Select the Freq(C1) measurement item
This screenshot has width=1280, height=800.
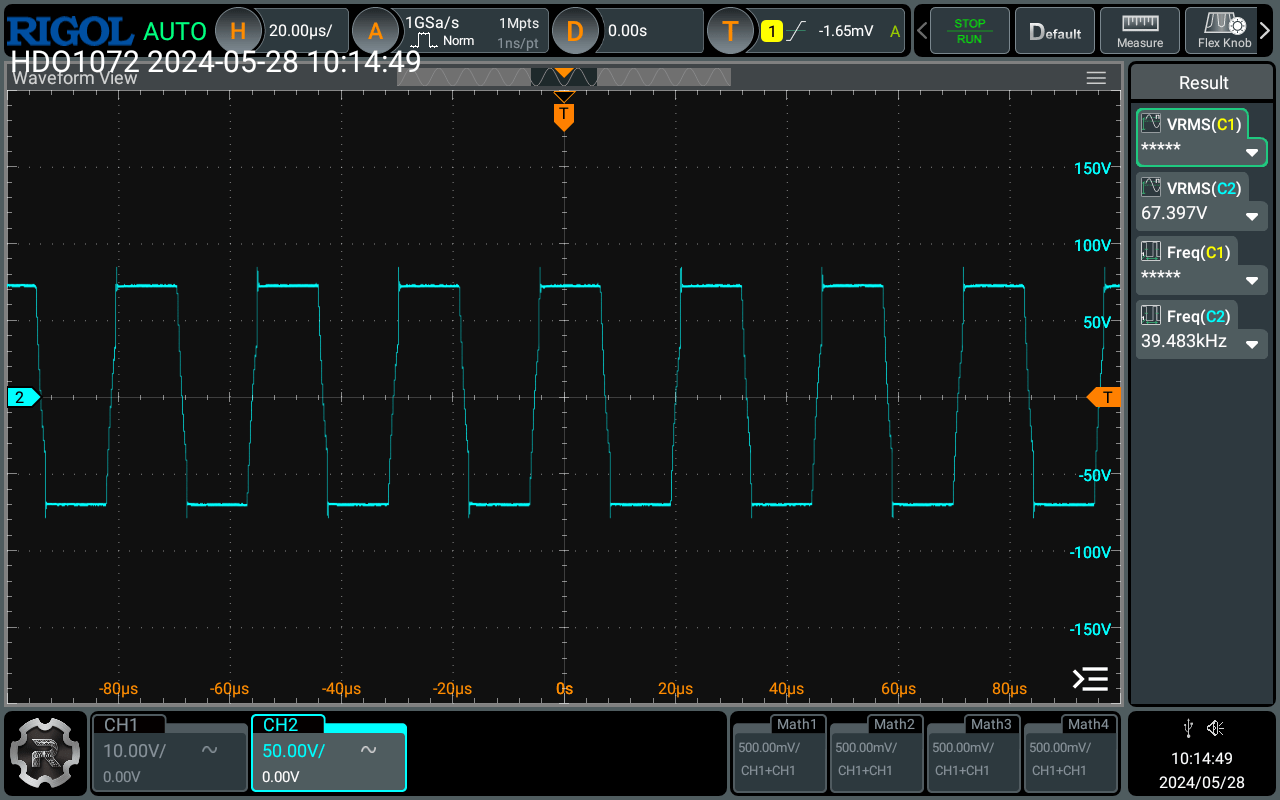pos(1202,265)
